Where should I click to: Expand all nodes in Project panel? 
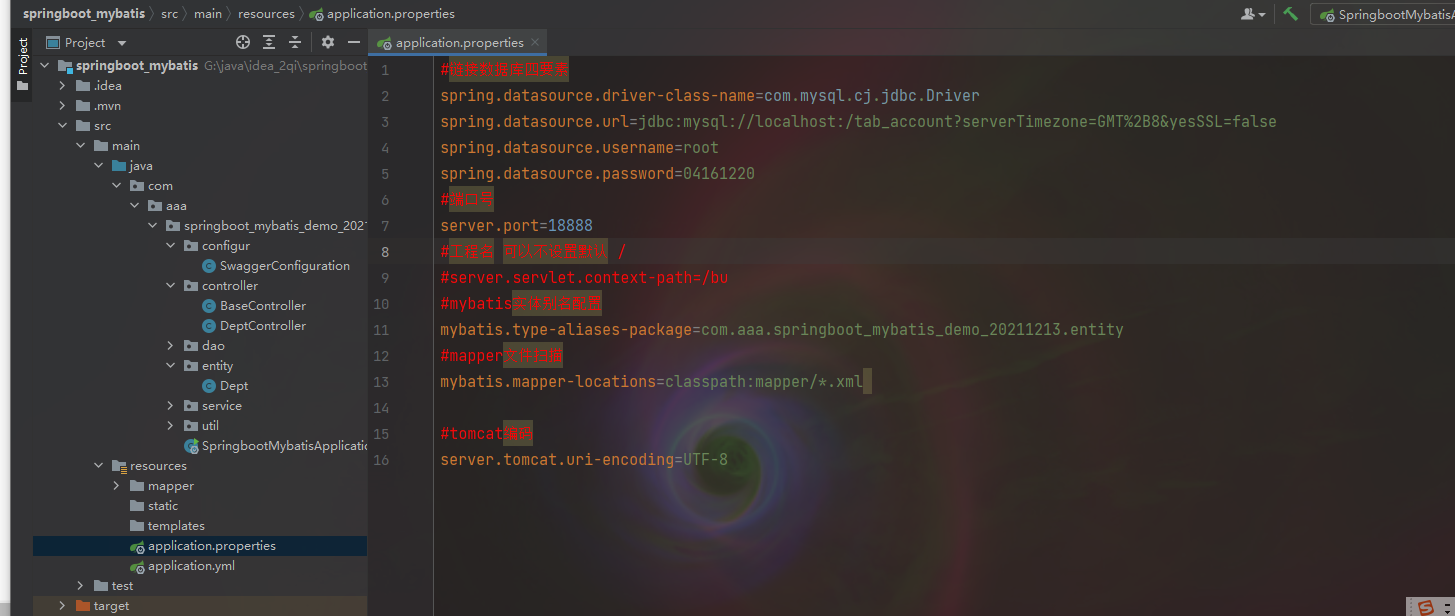(x=269, y=42)
